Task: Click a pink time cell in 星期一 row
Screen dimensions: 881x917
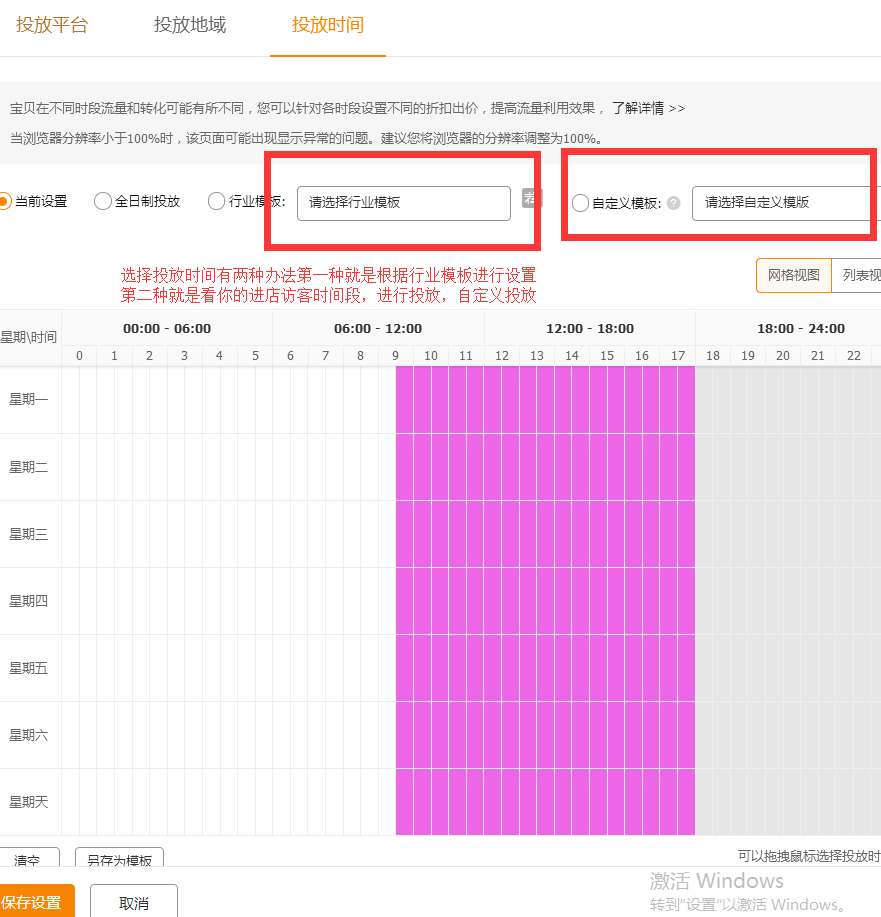Action: 500,398
